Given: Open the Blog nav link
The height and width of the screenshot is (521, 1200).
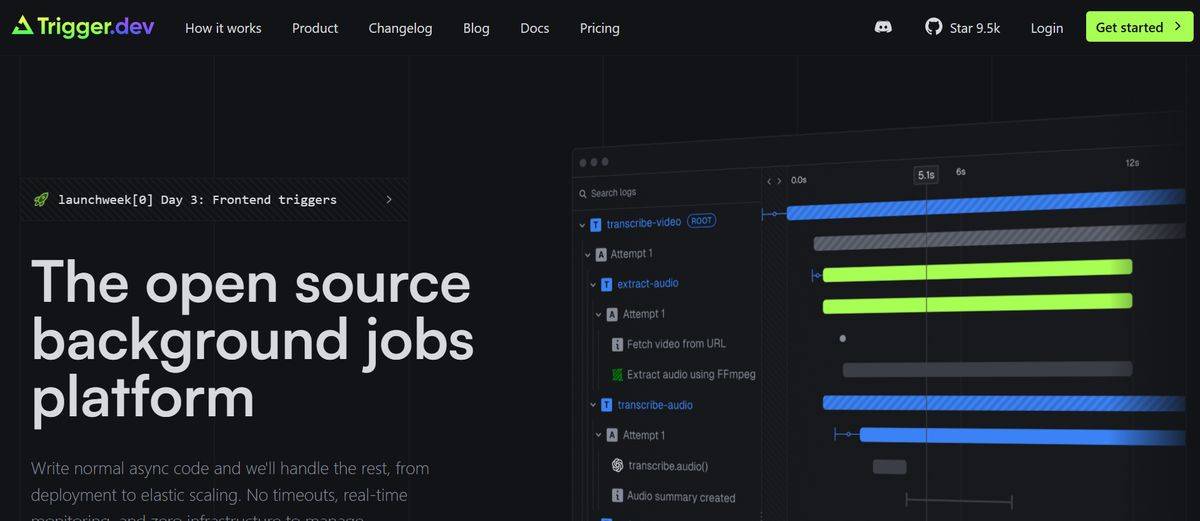Looking at the screenshot, I should tap(476, 28).
